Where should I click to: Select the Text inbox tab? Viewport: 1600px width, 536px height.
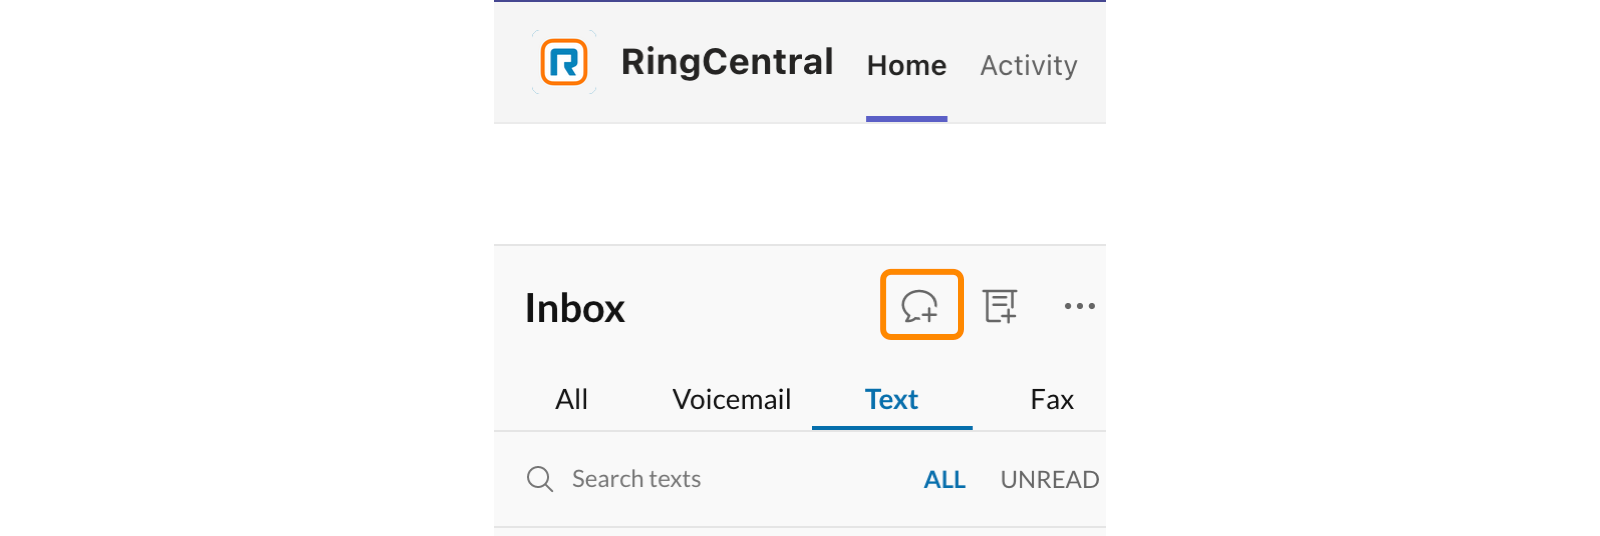(x=892, y=399)
